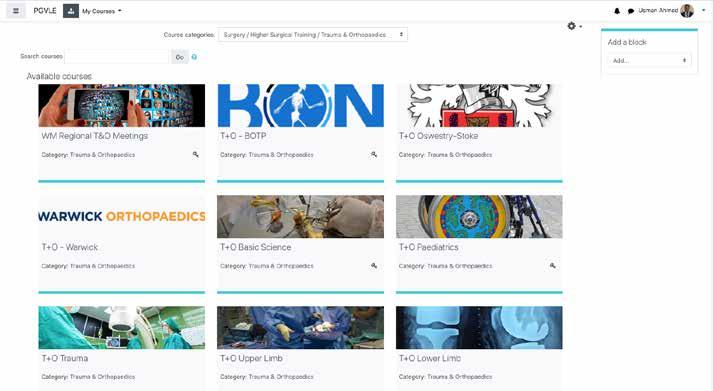Viewport: 713px width, 391px height.
Task: Click the BON skeleton logo thumbnail
Action: pos(301,105)
